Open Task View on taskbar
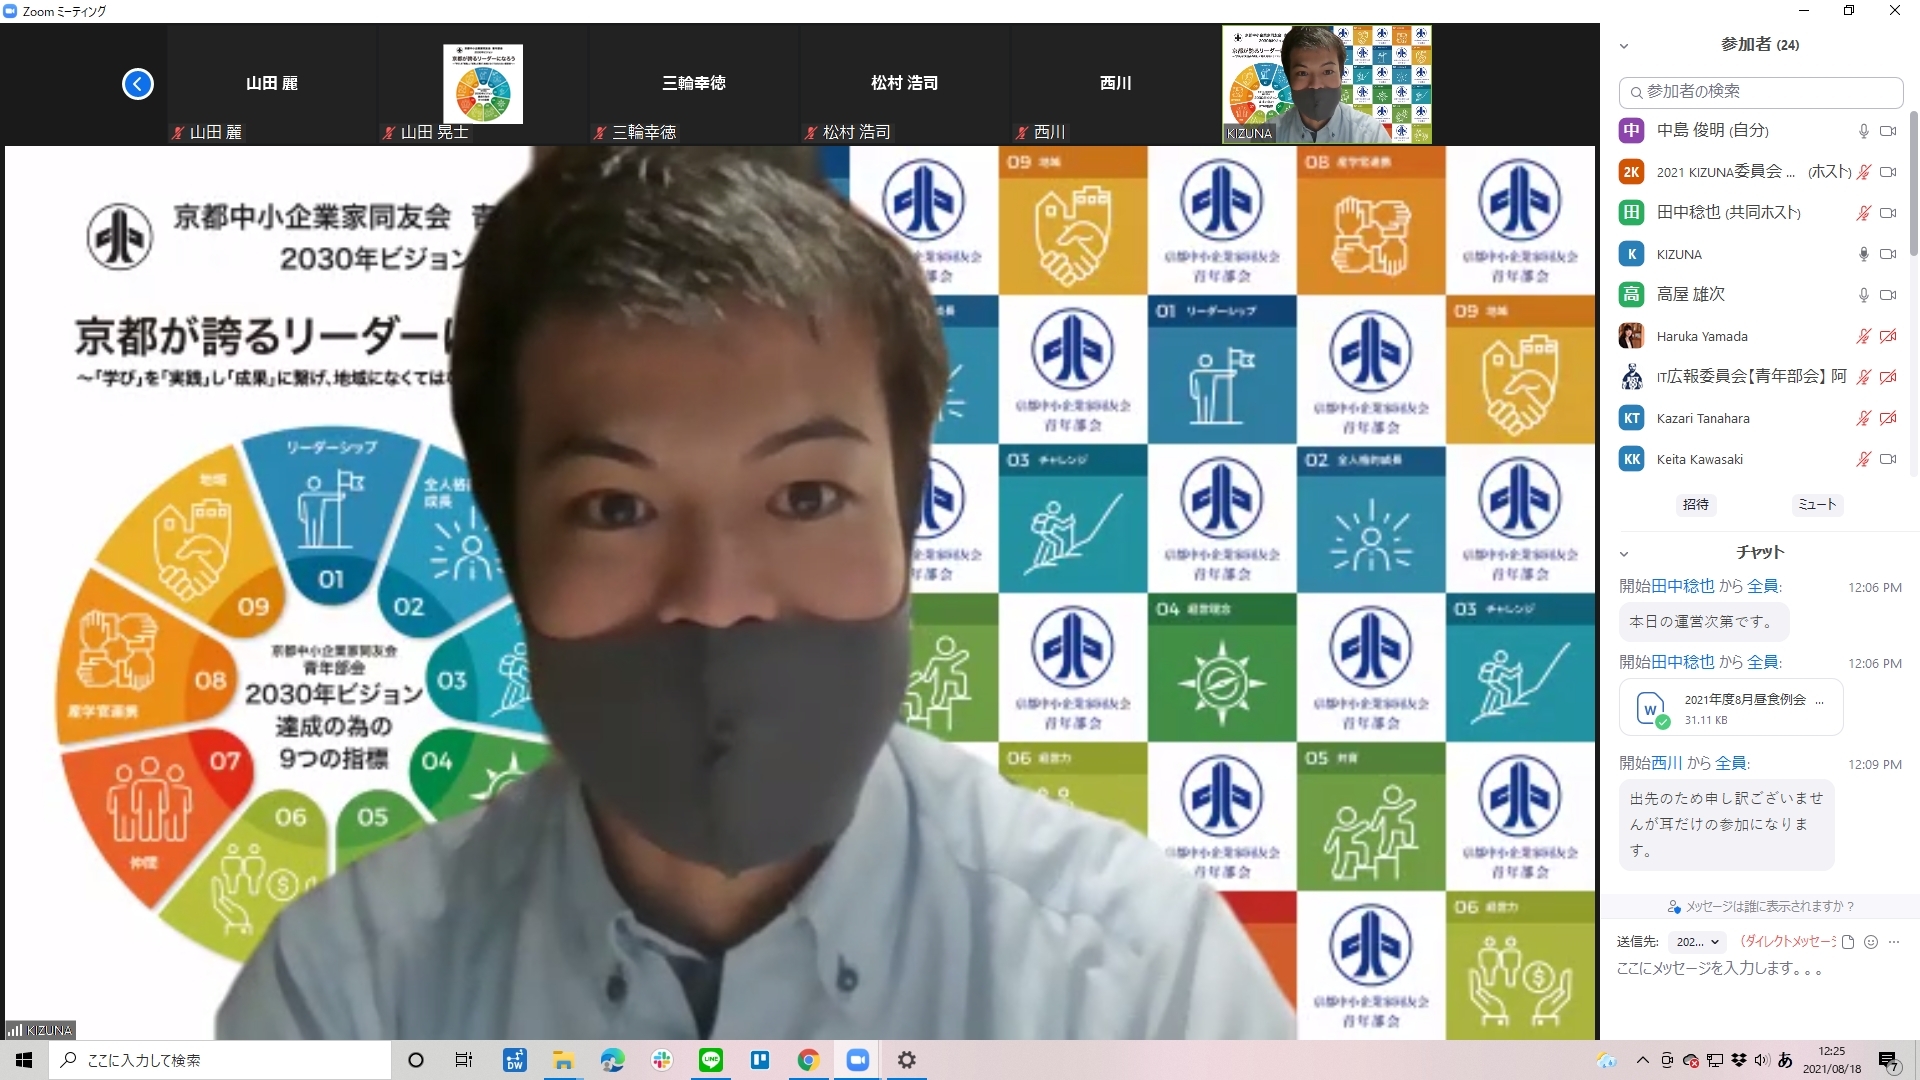The width and height of the screenshot is (1920, 1080). click(464, 1060)
